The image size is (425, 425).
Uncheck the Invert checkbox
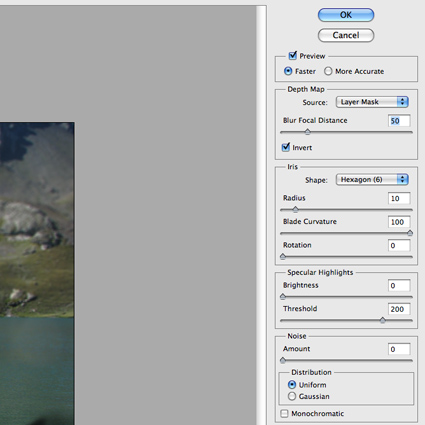pyautogui.click(x=286, y=147)
